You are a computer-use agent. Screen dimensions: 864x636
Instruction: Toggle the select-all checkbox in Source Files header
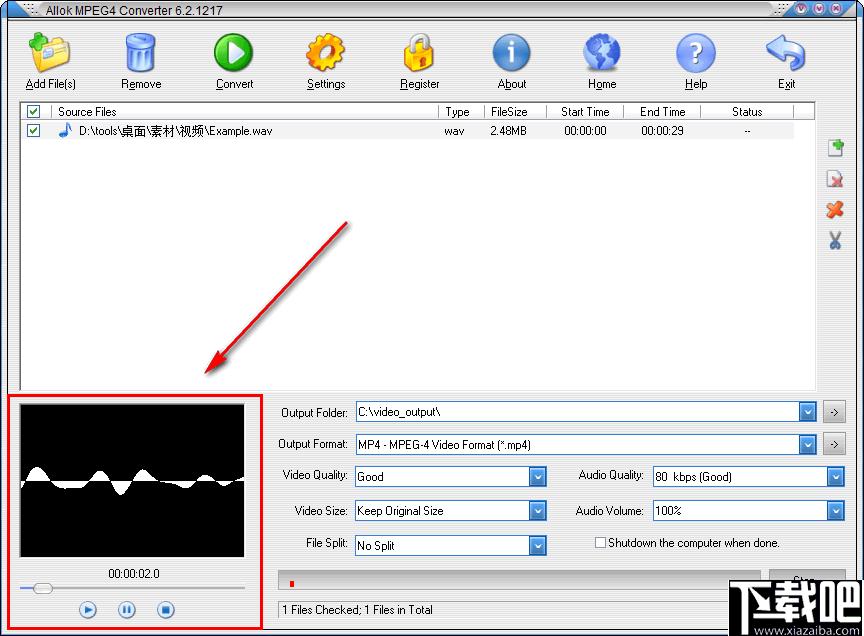(33, 111)
